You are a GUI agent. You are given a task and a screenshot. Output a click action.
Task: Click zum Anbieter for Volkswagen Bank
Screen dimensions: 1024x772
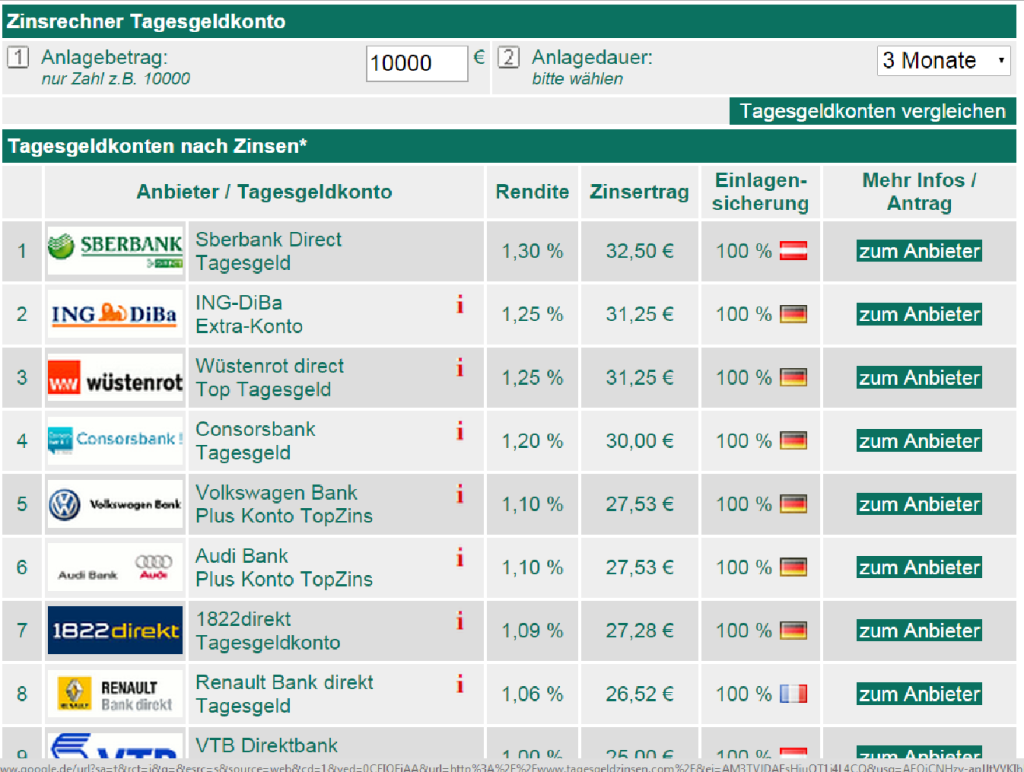click(919, 504)
